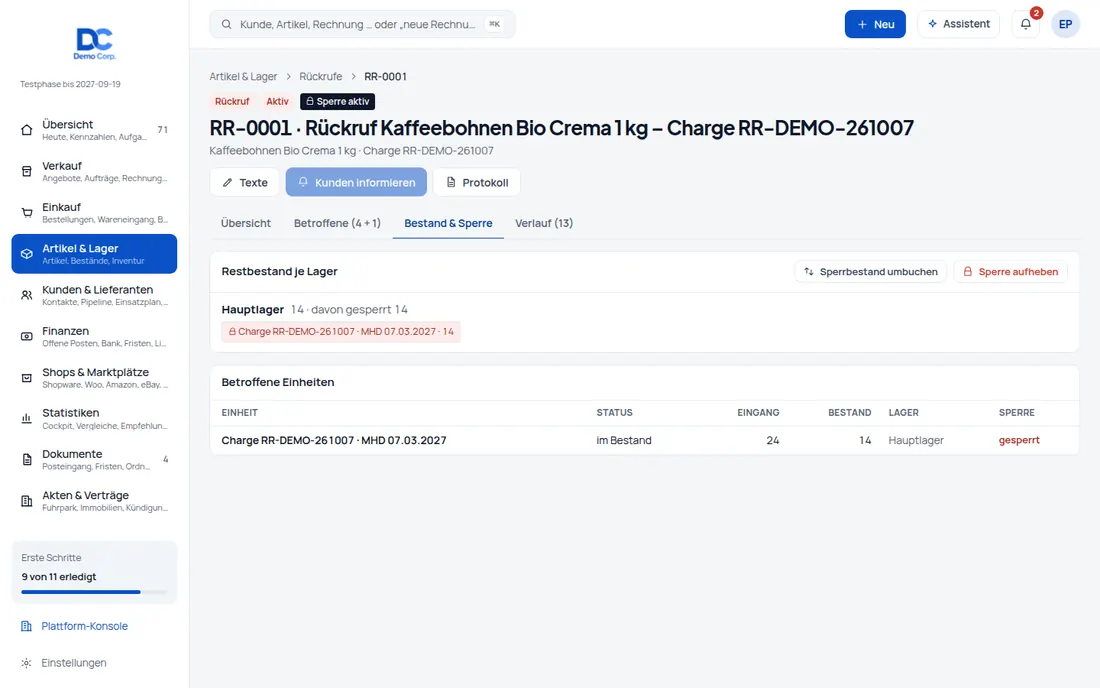
Task: Click the BESTAND column header
Action: coord(849,413)
